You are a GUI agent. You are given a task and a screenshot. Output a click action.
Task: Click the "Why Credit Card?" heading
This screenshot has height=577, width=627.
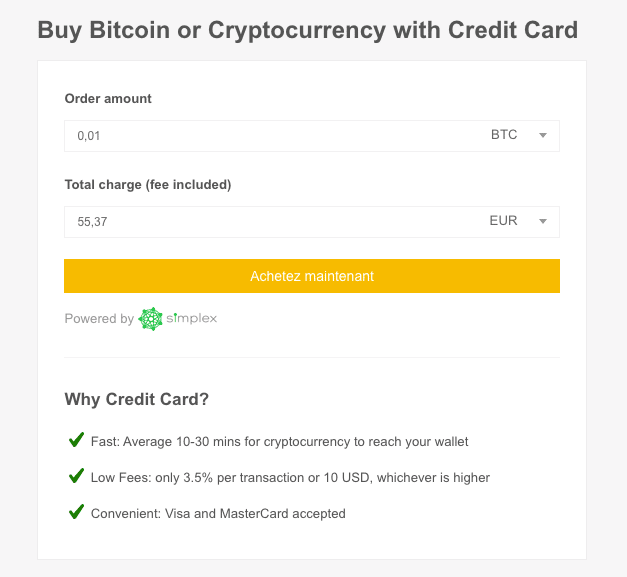pos(137,400)
